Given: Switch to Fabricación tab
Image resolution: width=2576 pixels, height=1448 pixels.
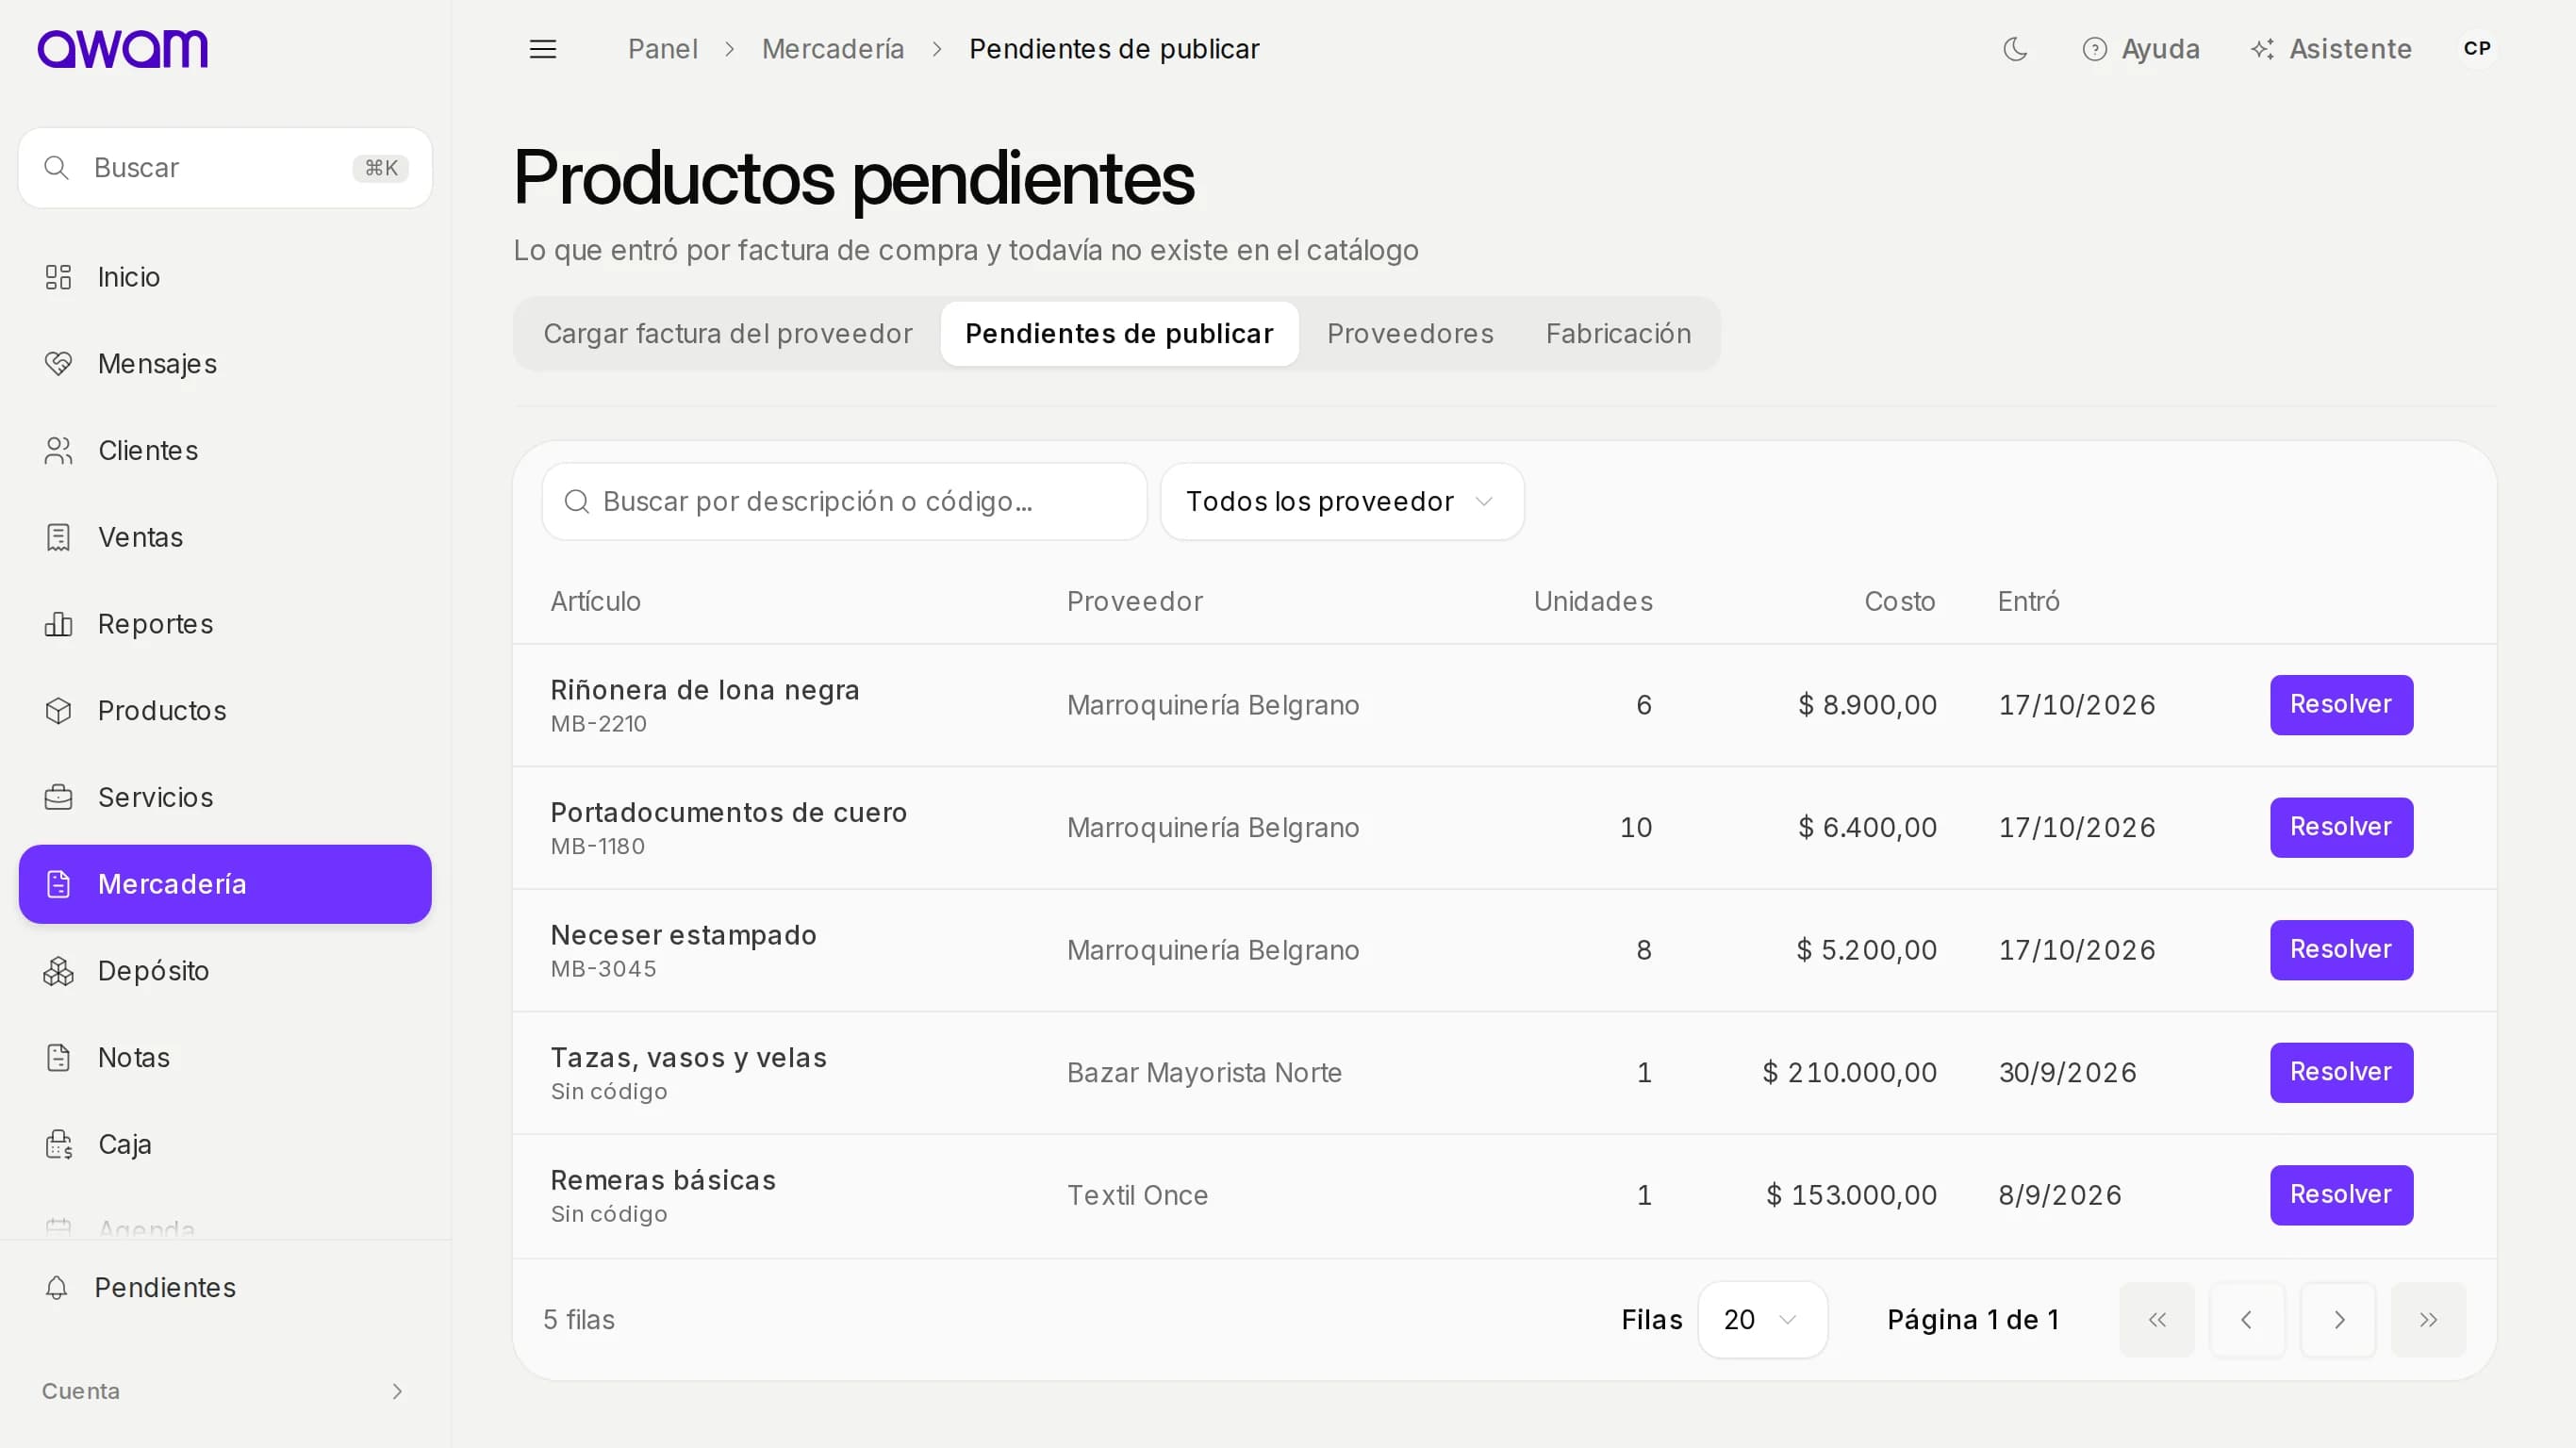Looking at the screenshot, I should tap(1618, 334).
